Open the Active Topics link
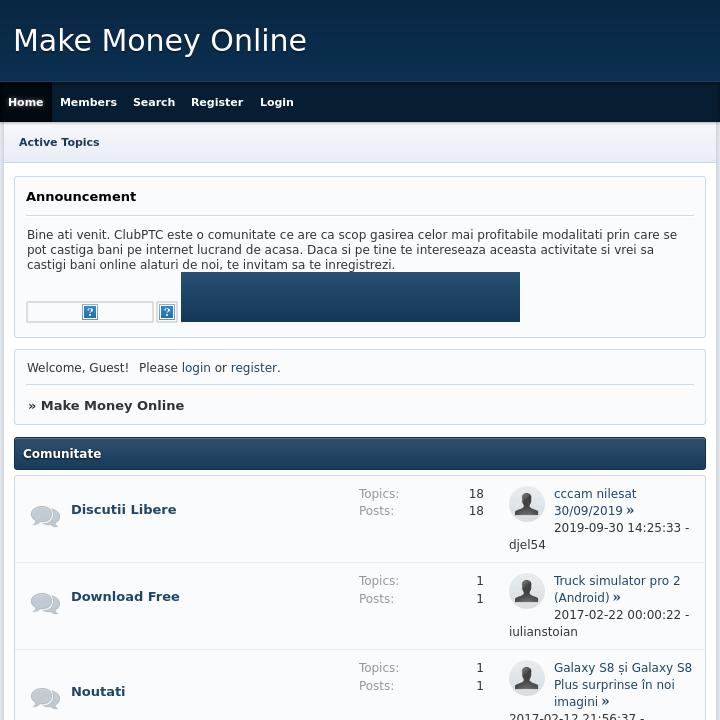 pos(59,142)
